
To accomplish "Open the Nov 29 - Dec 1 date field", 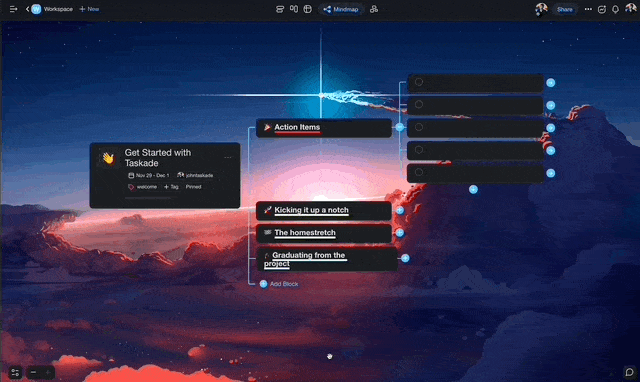I will [x=149, y=175].
